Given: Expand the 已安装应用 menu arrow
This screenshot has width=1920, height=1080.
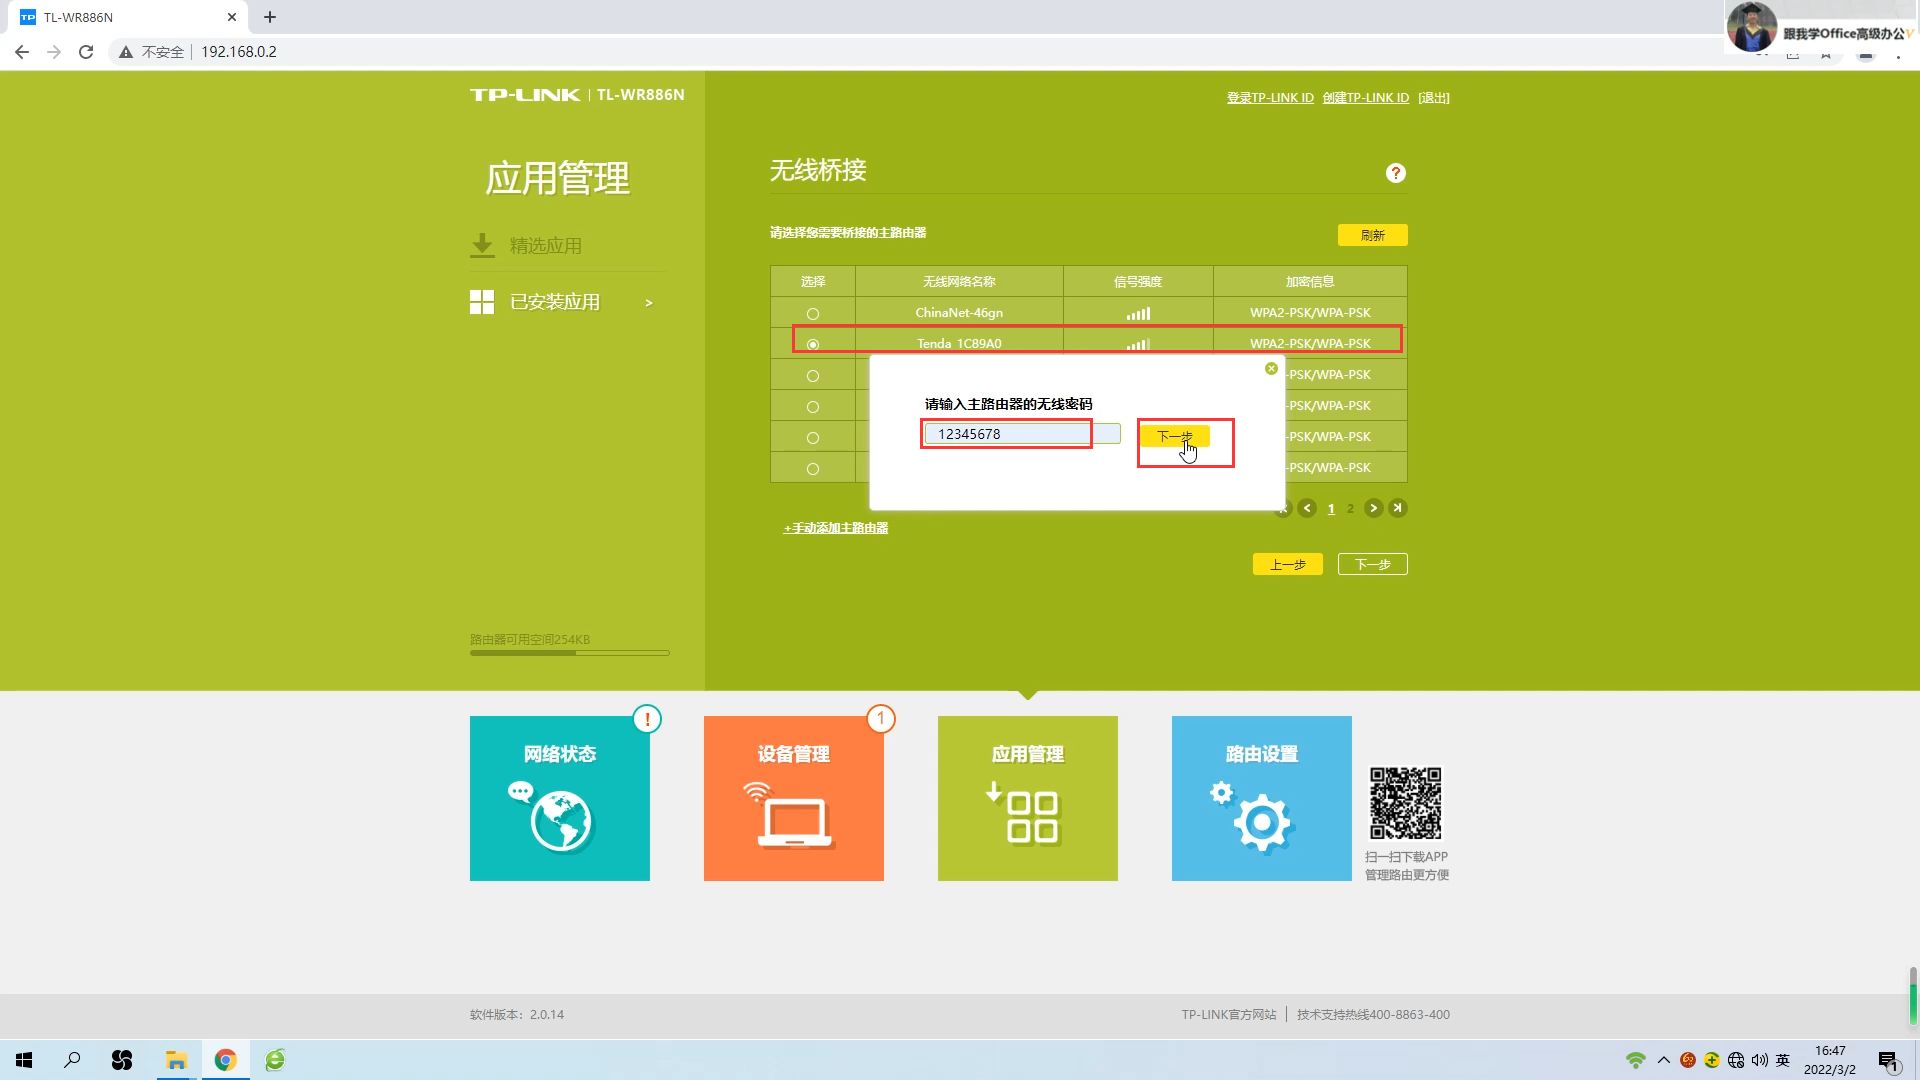Looking at the screenshot, I should coord(649,303).
